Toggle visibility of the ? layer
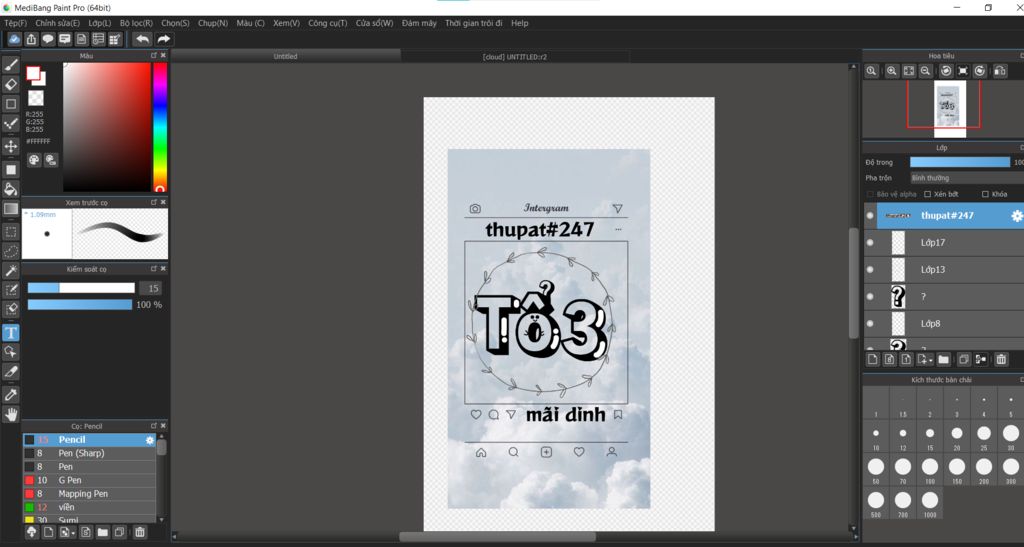 pyautogui.click(x=870, y=296)
